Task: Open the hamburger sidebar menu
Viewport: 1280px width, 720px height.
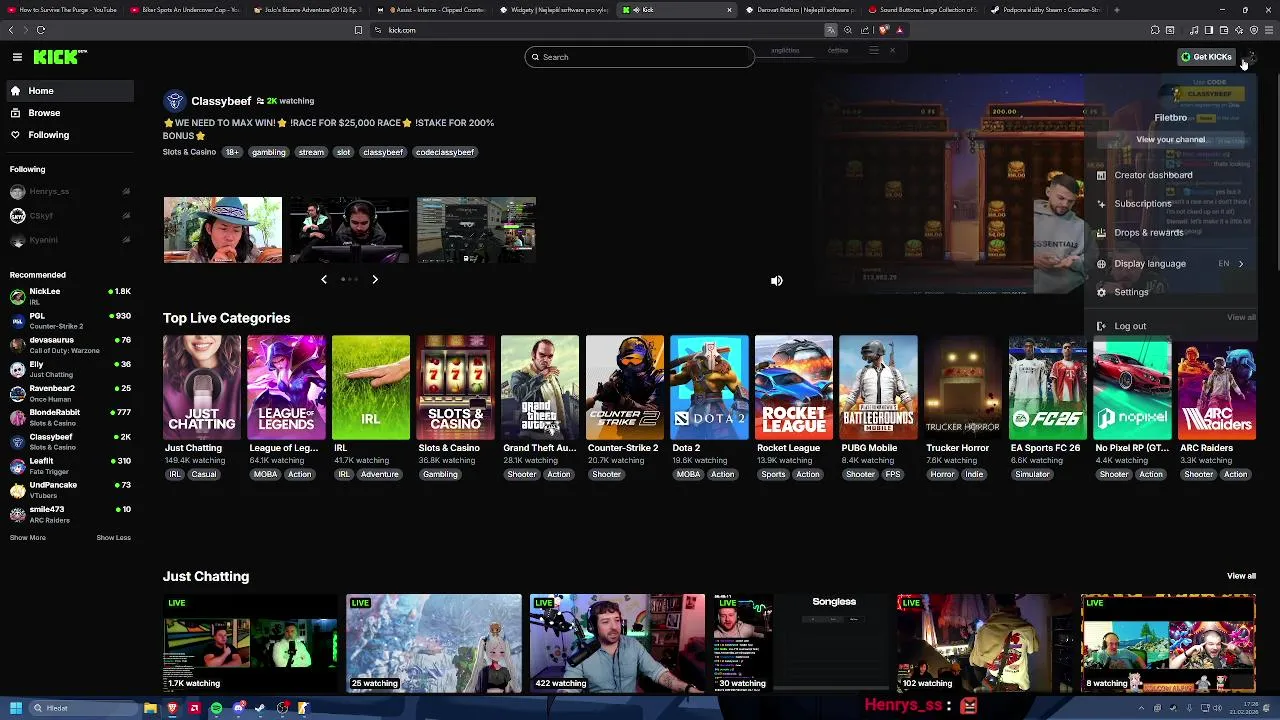Action: coord(17,57)
